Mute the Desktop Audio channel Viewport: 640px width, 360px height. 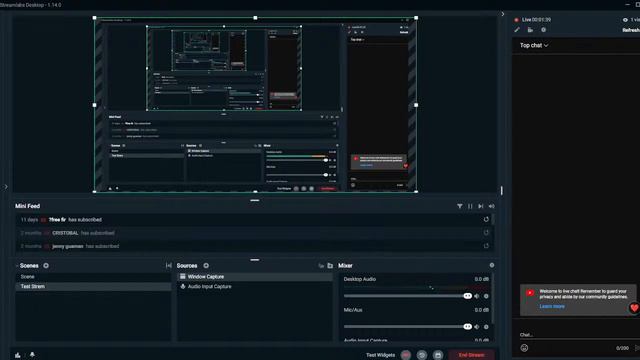coord(477,296)
